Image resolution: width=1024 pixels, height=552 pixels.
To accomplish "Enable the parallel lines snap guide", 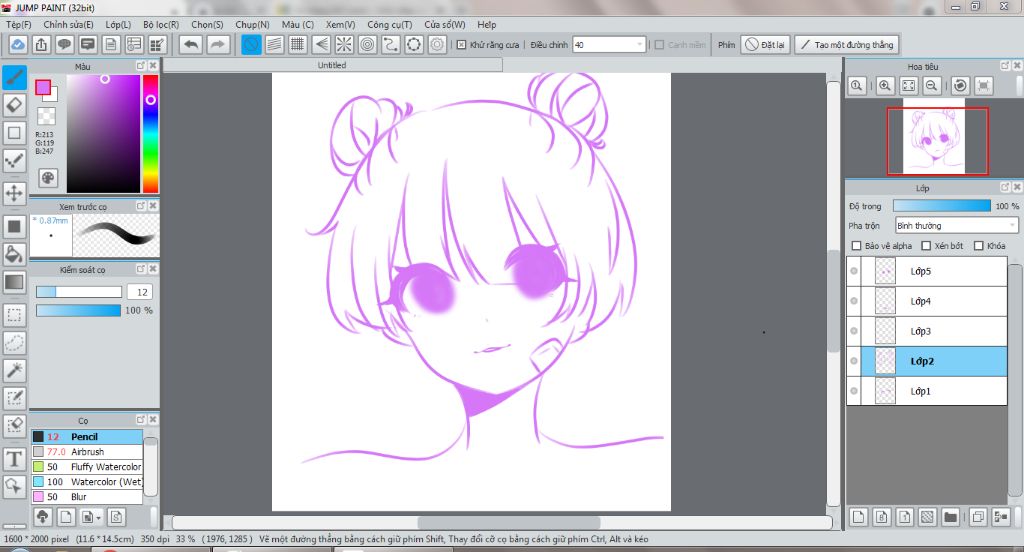I will click(x=274, y=44).
